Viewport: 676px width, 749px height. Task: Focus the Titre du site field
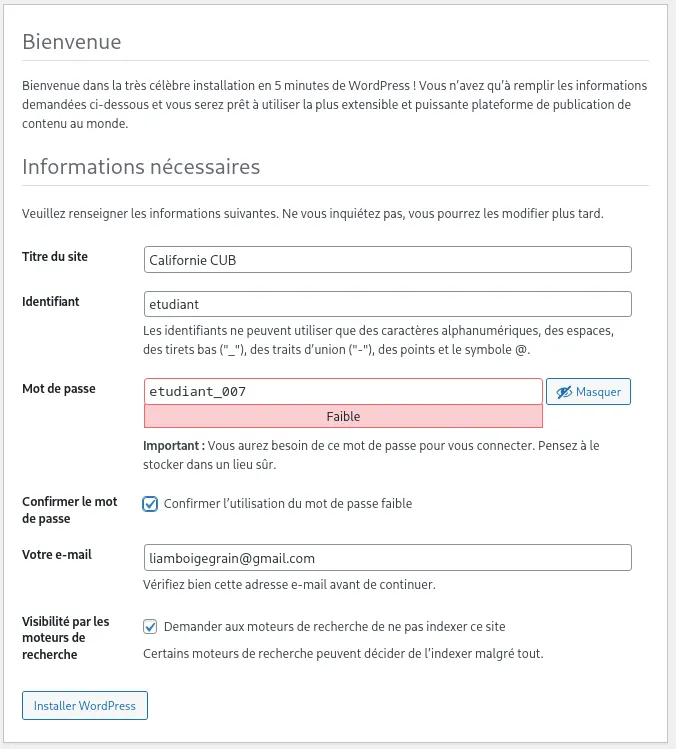click(388, 260)
